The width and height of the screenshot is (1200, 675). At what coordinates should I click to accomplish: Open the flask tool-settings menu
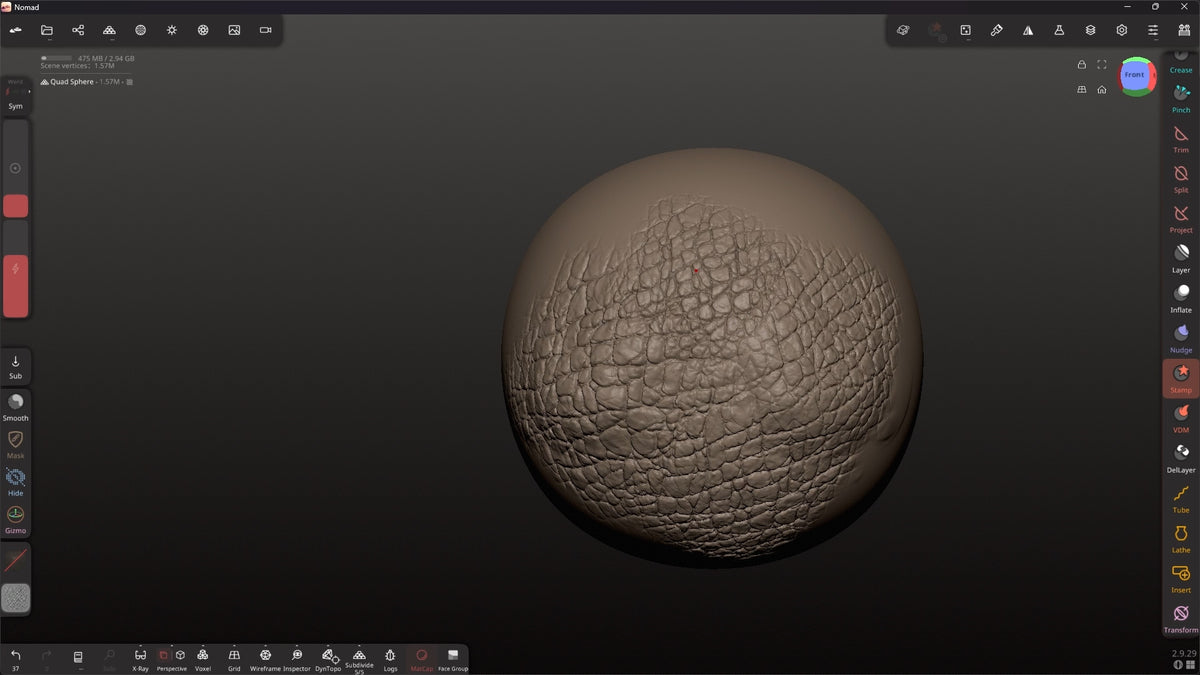point(1059,30)
